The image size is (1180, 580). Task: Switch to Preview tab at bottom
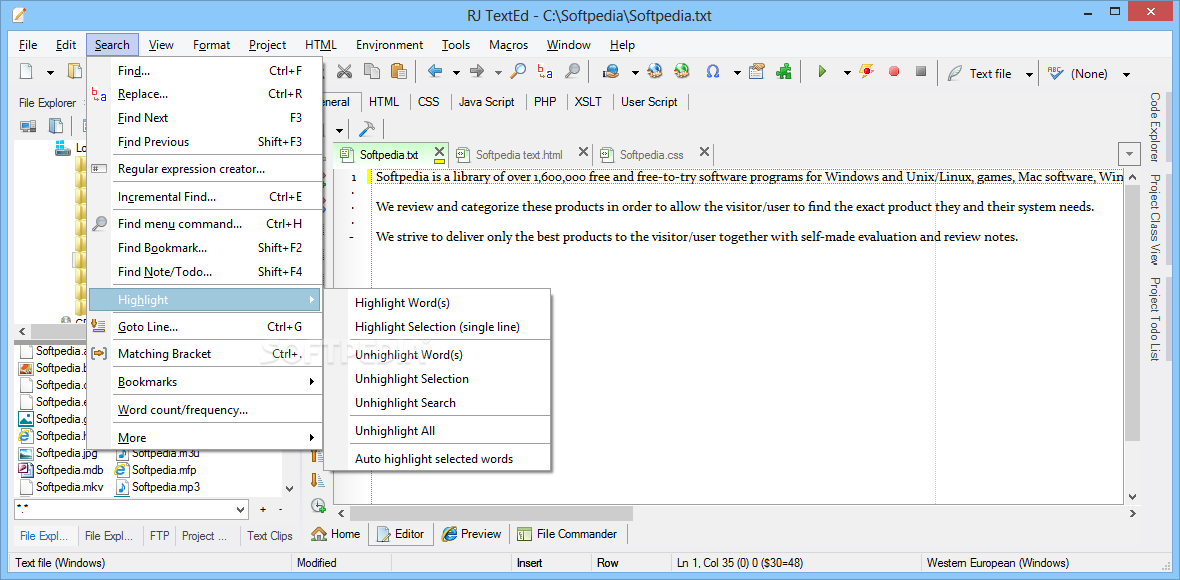tap(472, 534)
